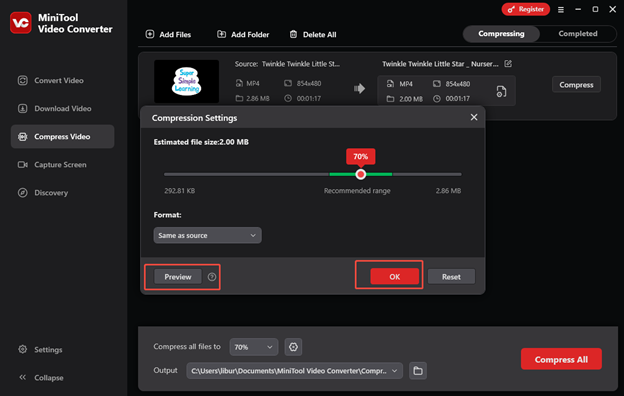Click the video thumbnail Super Simple Learning

187,81
